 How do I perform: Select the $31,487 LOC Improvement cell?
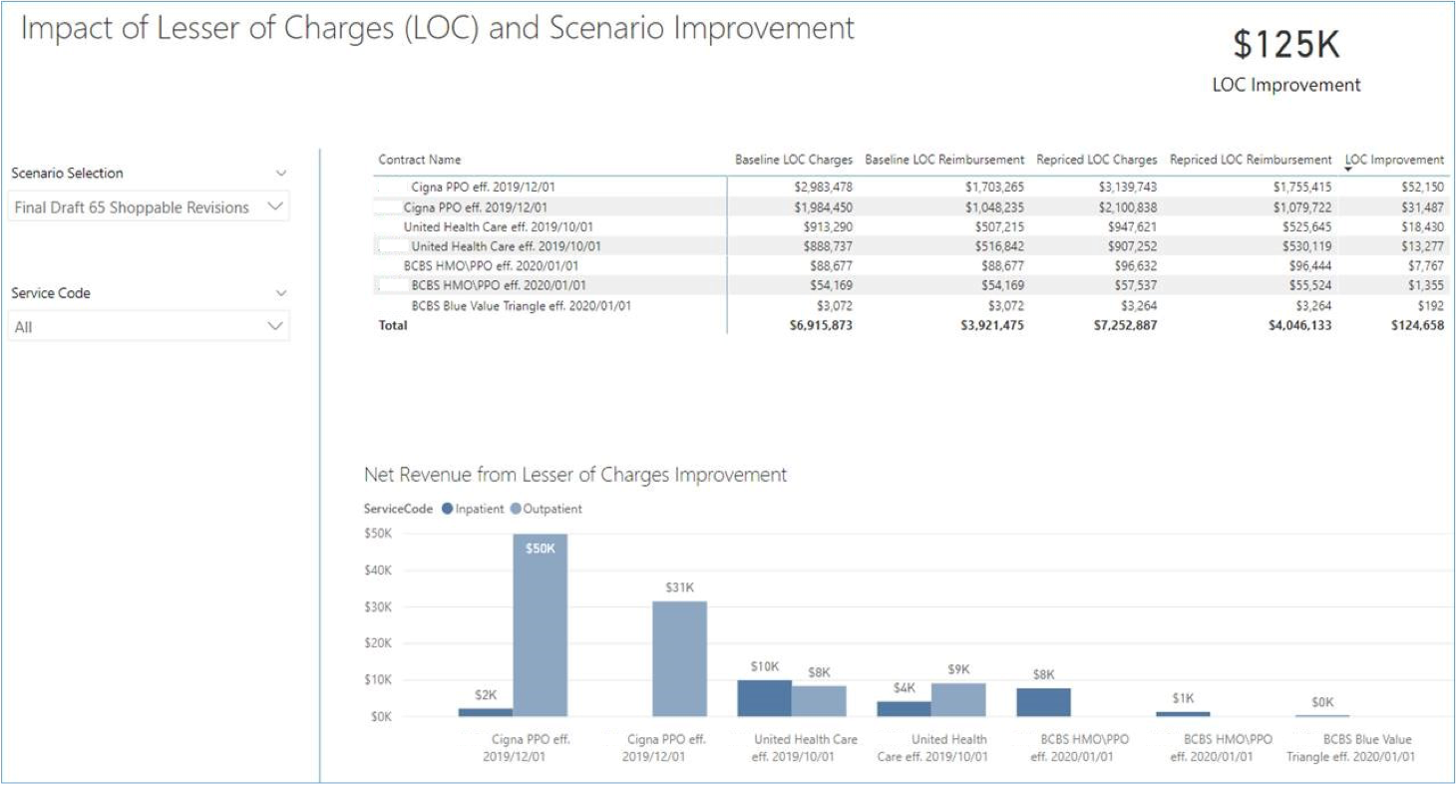tap(1424, 207)
